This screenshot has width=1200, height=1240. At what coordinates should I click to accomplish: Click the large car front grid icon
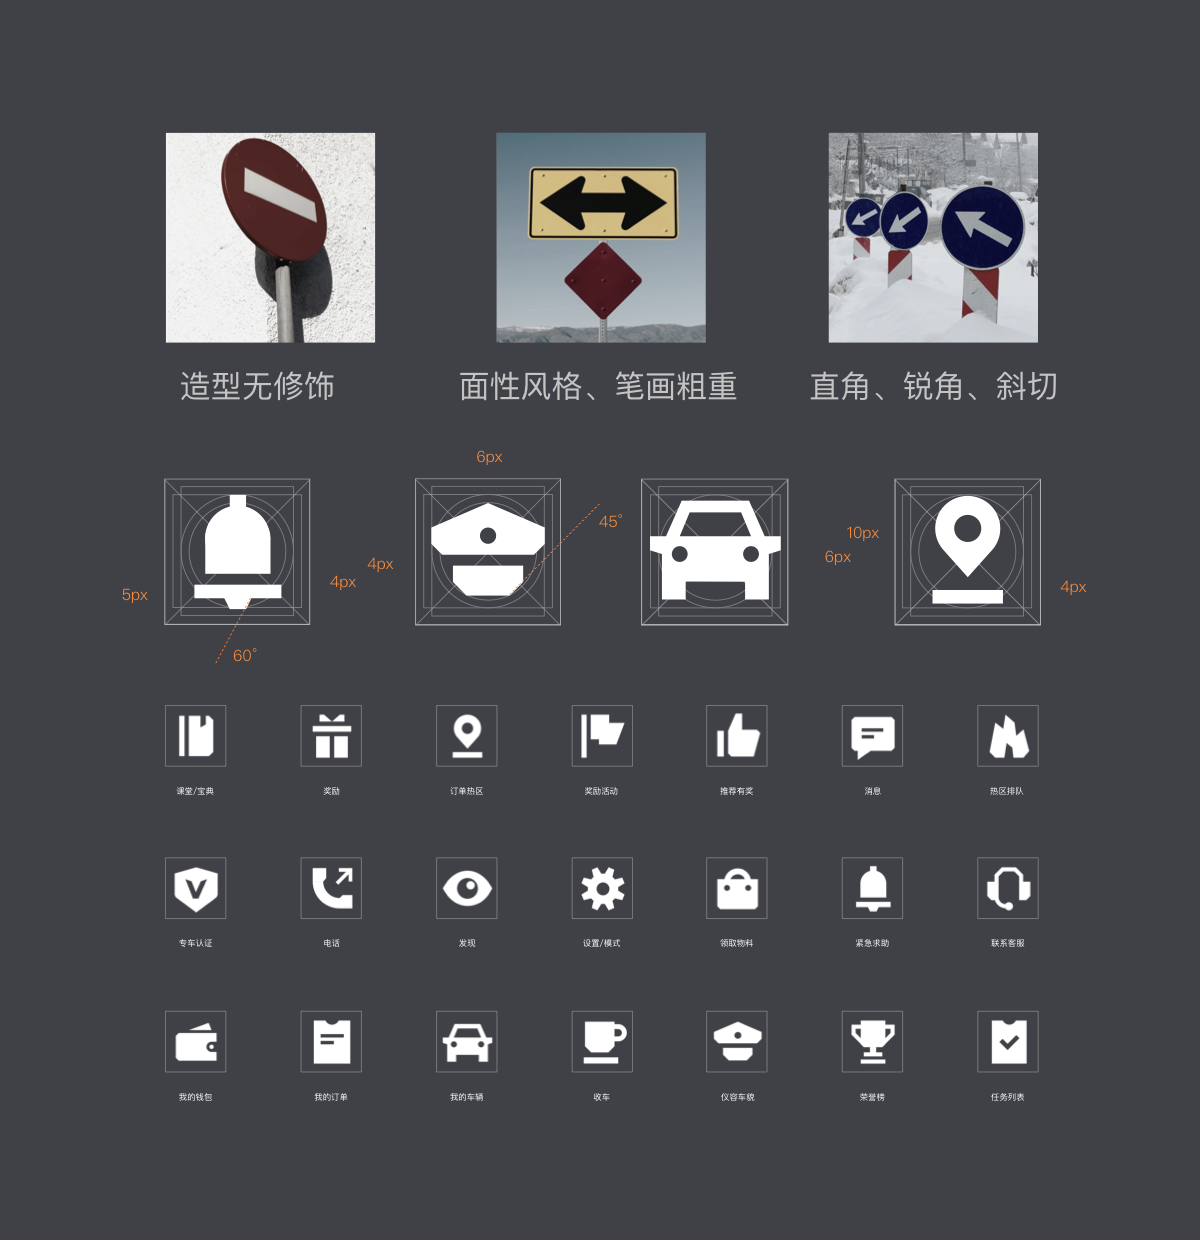(715, 552)
